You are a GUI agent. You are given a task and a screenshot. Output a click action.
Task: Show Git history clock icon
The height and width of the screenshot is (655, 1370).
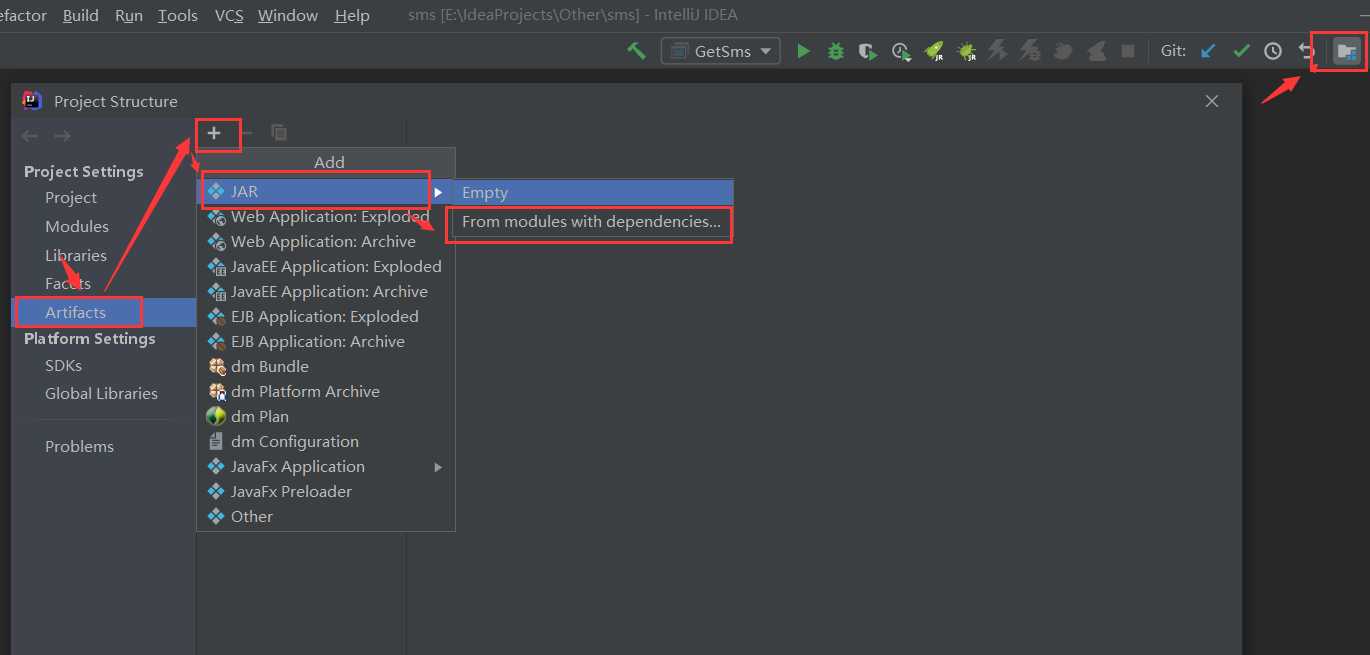coord(1273,51)
